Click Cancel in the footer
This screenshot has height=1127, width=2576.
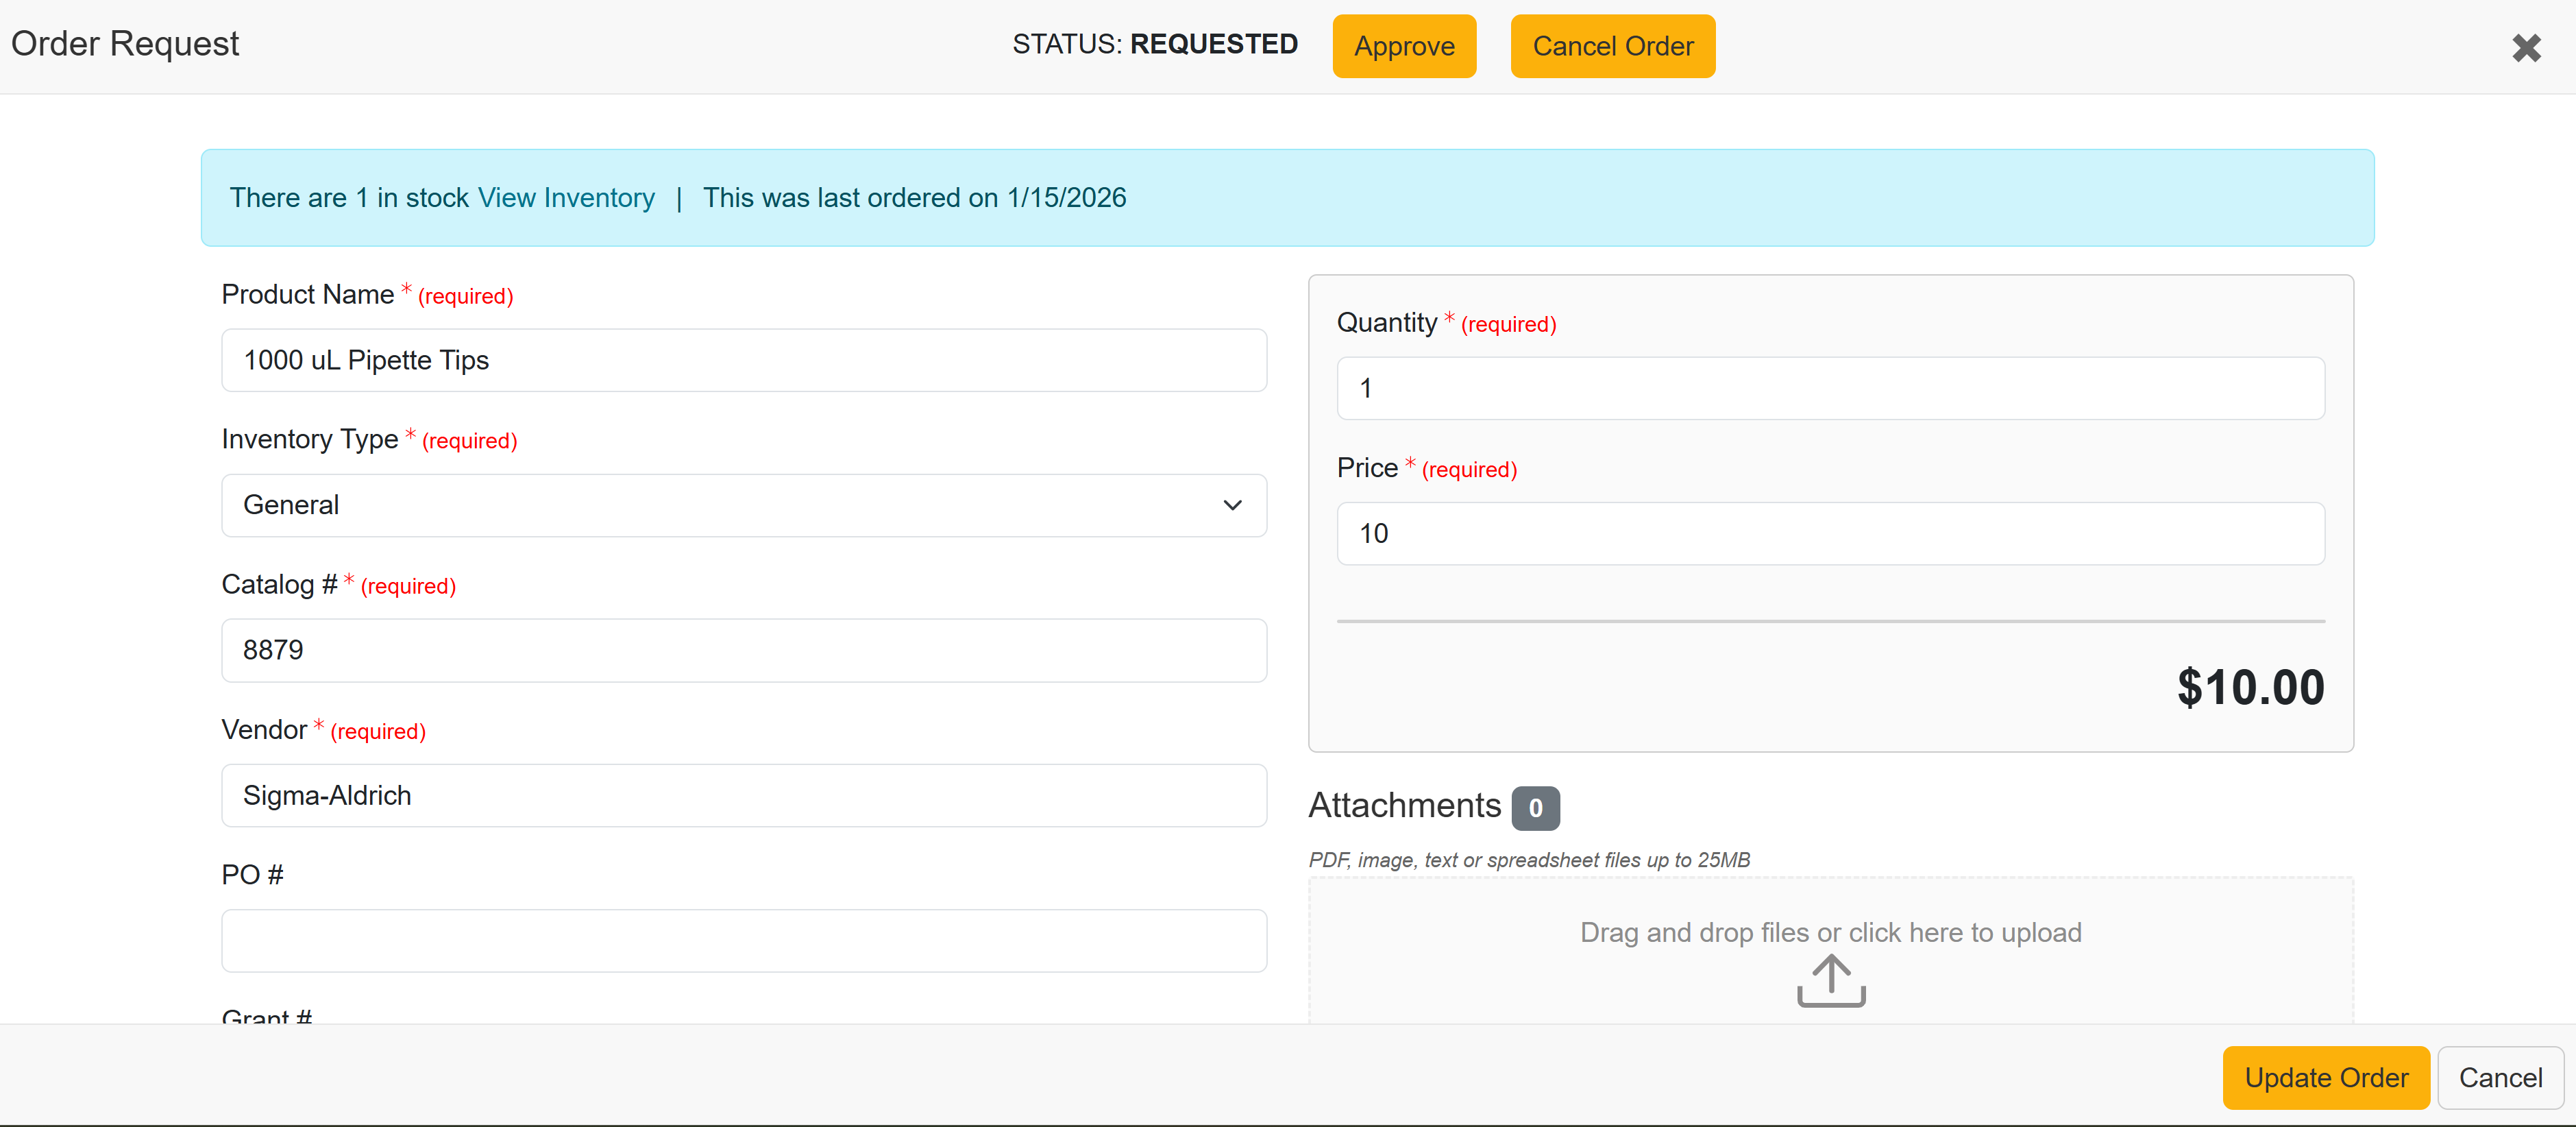pyautogui.click(x=2499, y=1077)
